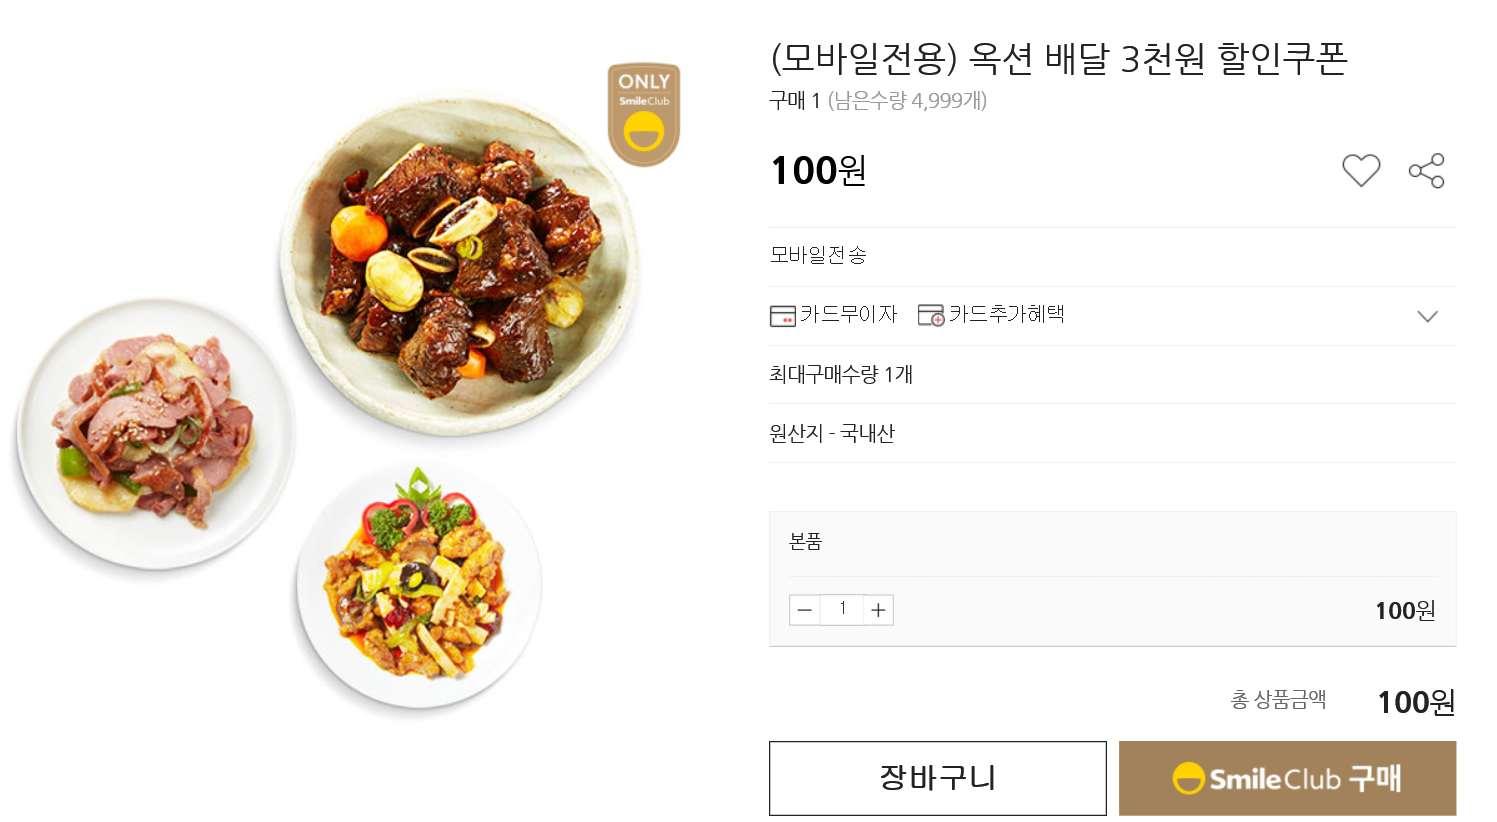Click the ONLY SmileClub badge
The width and height of the screenshot is (1497, 822).
pyautogui.click(x=644, y=114)
